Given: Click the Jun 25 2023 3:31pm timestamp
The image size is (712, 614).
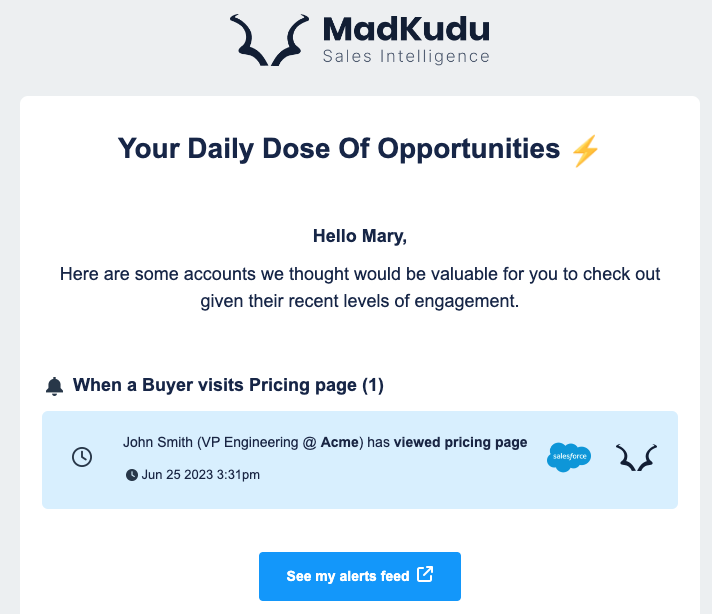Looking at the screenshot, I should (201, 475).
